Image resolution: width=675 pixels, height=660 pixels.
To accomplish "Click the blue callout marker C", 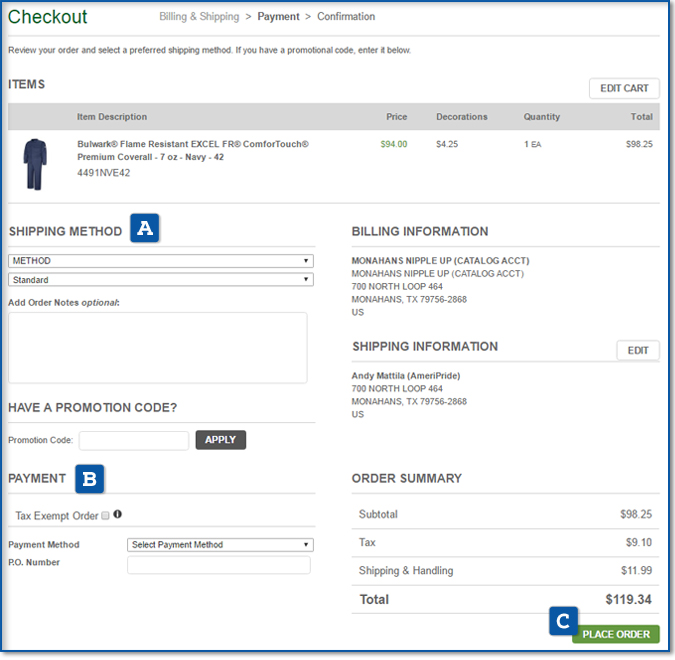I will point(563,621).
